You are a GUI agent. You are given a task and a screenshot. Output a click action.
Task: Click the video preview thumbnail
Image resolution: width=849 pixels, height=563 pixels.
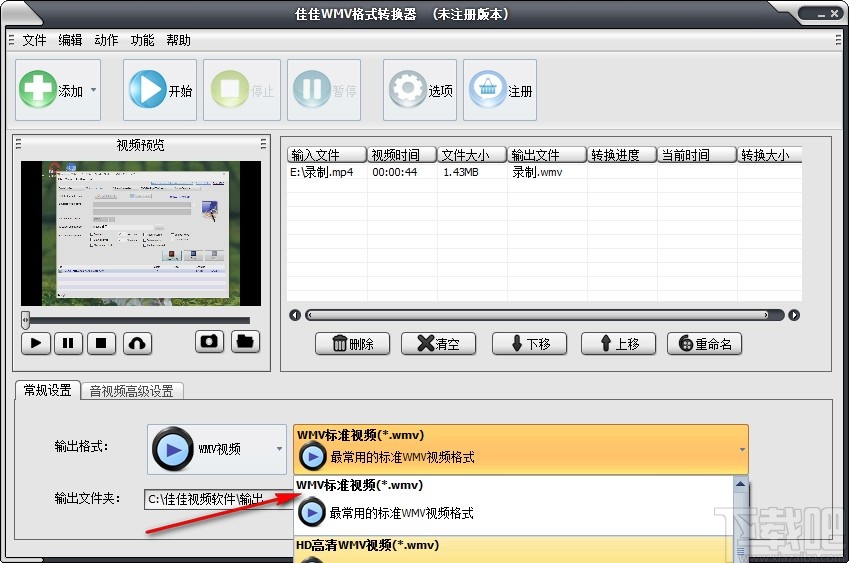click(x=141, y=233)
